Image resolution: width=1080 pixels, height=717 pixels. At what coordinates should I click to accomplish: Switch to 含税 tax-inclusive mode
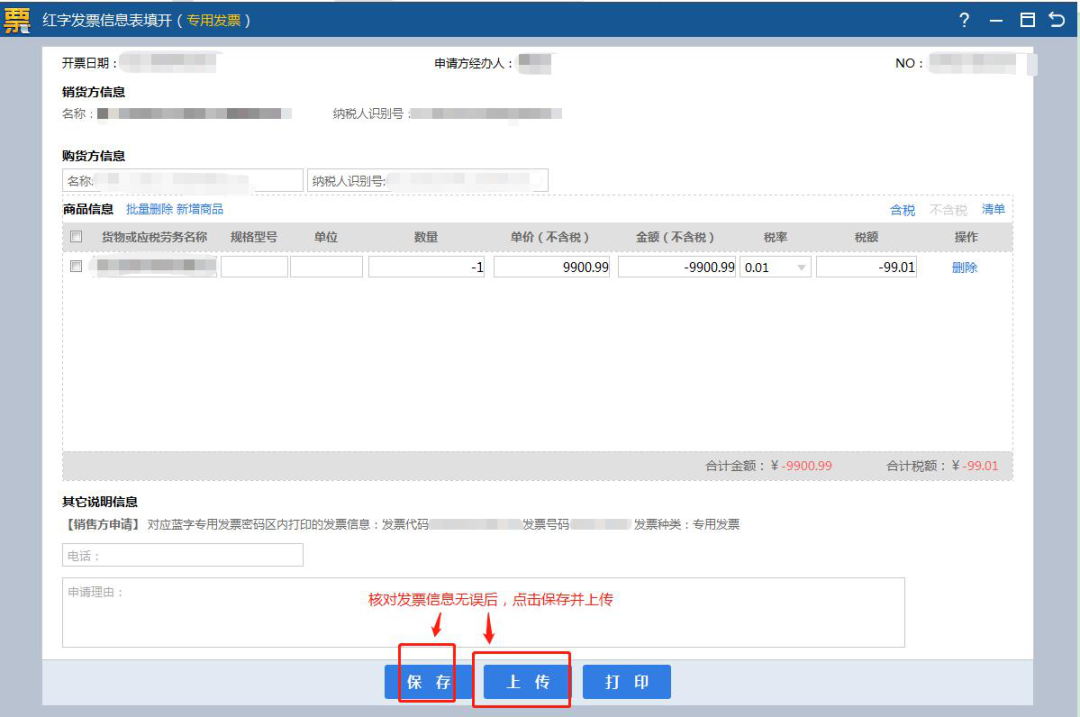tap(902, 210)
